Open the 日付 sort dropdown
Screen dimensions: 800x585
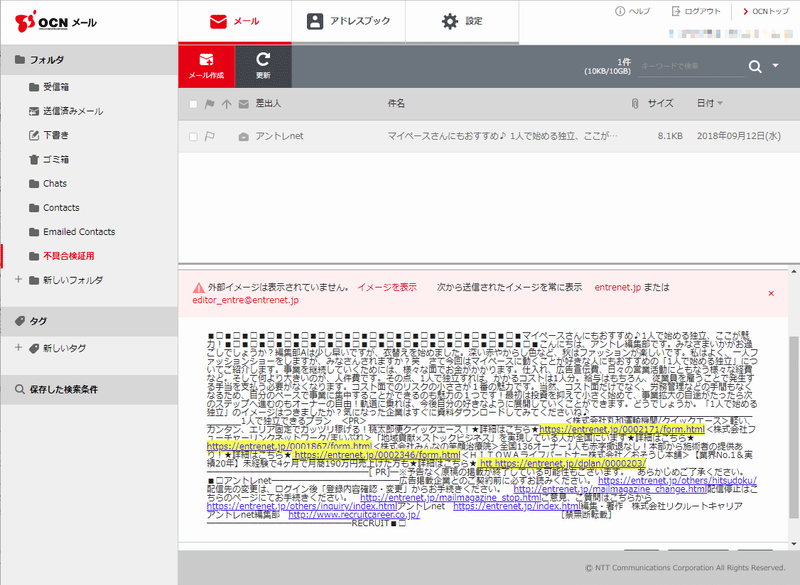tap(710, 104)
